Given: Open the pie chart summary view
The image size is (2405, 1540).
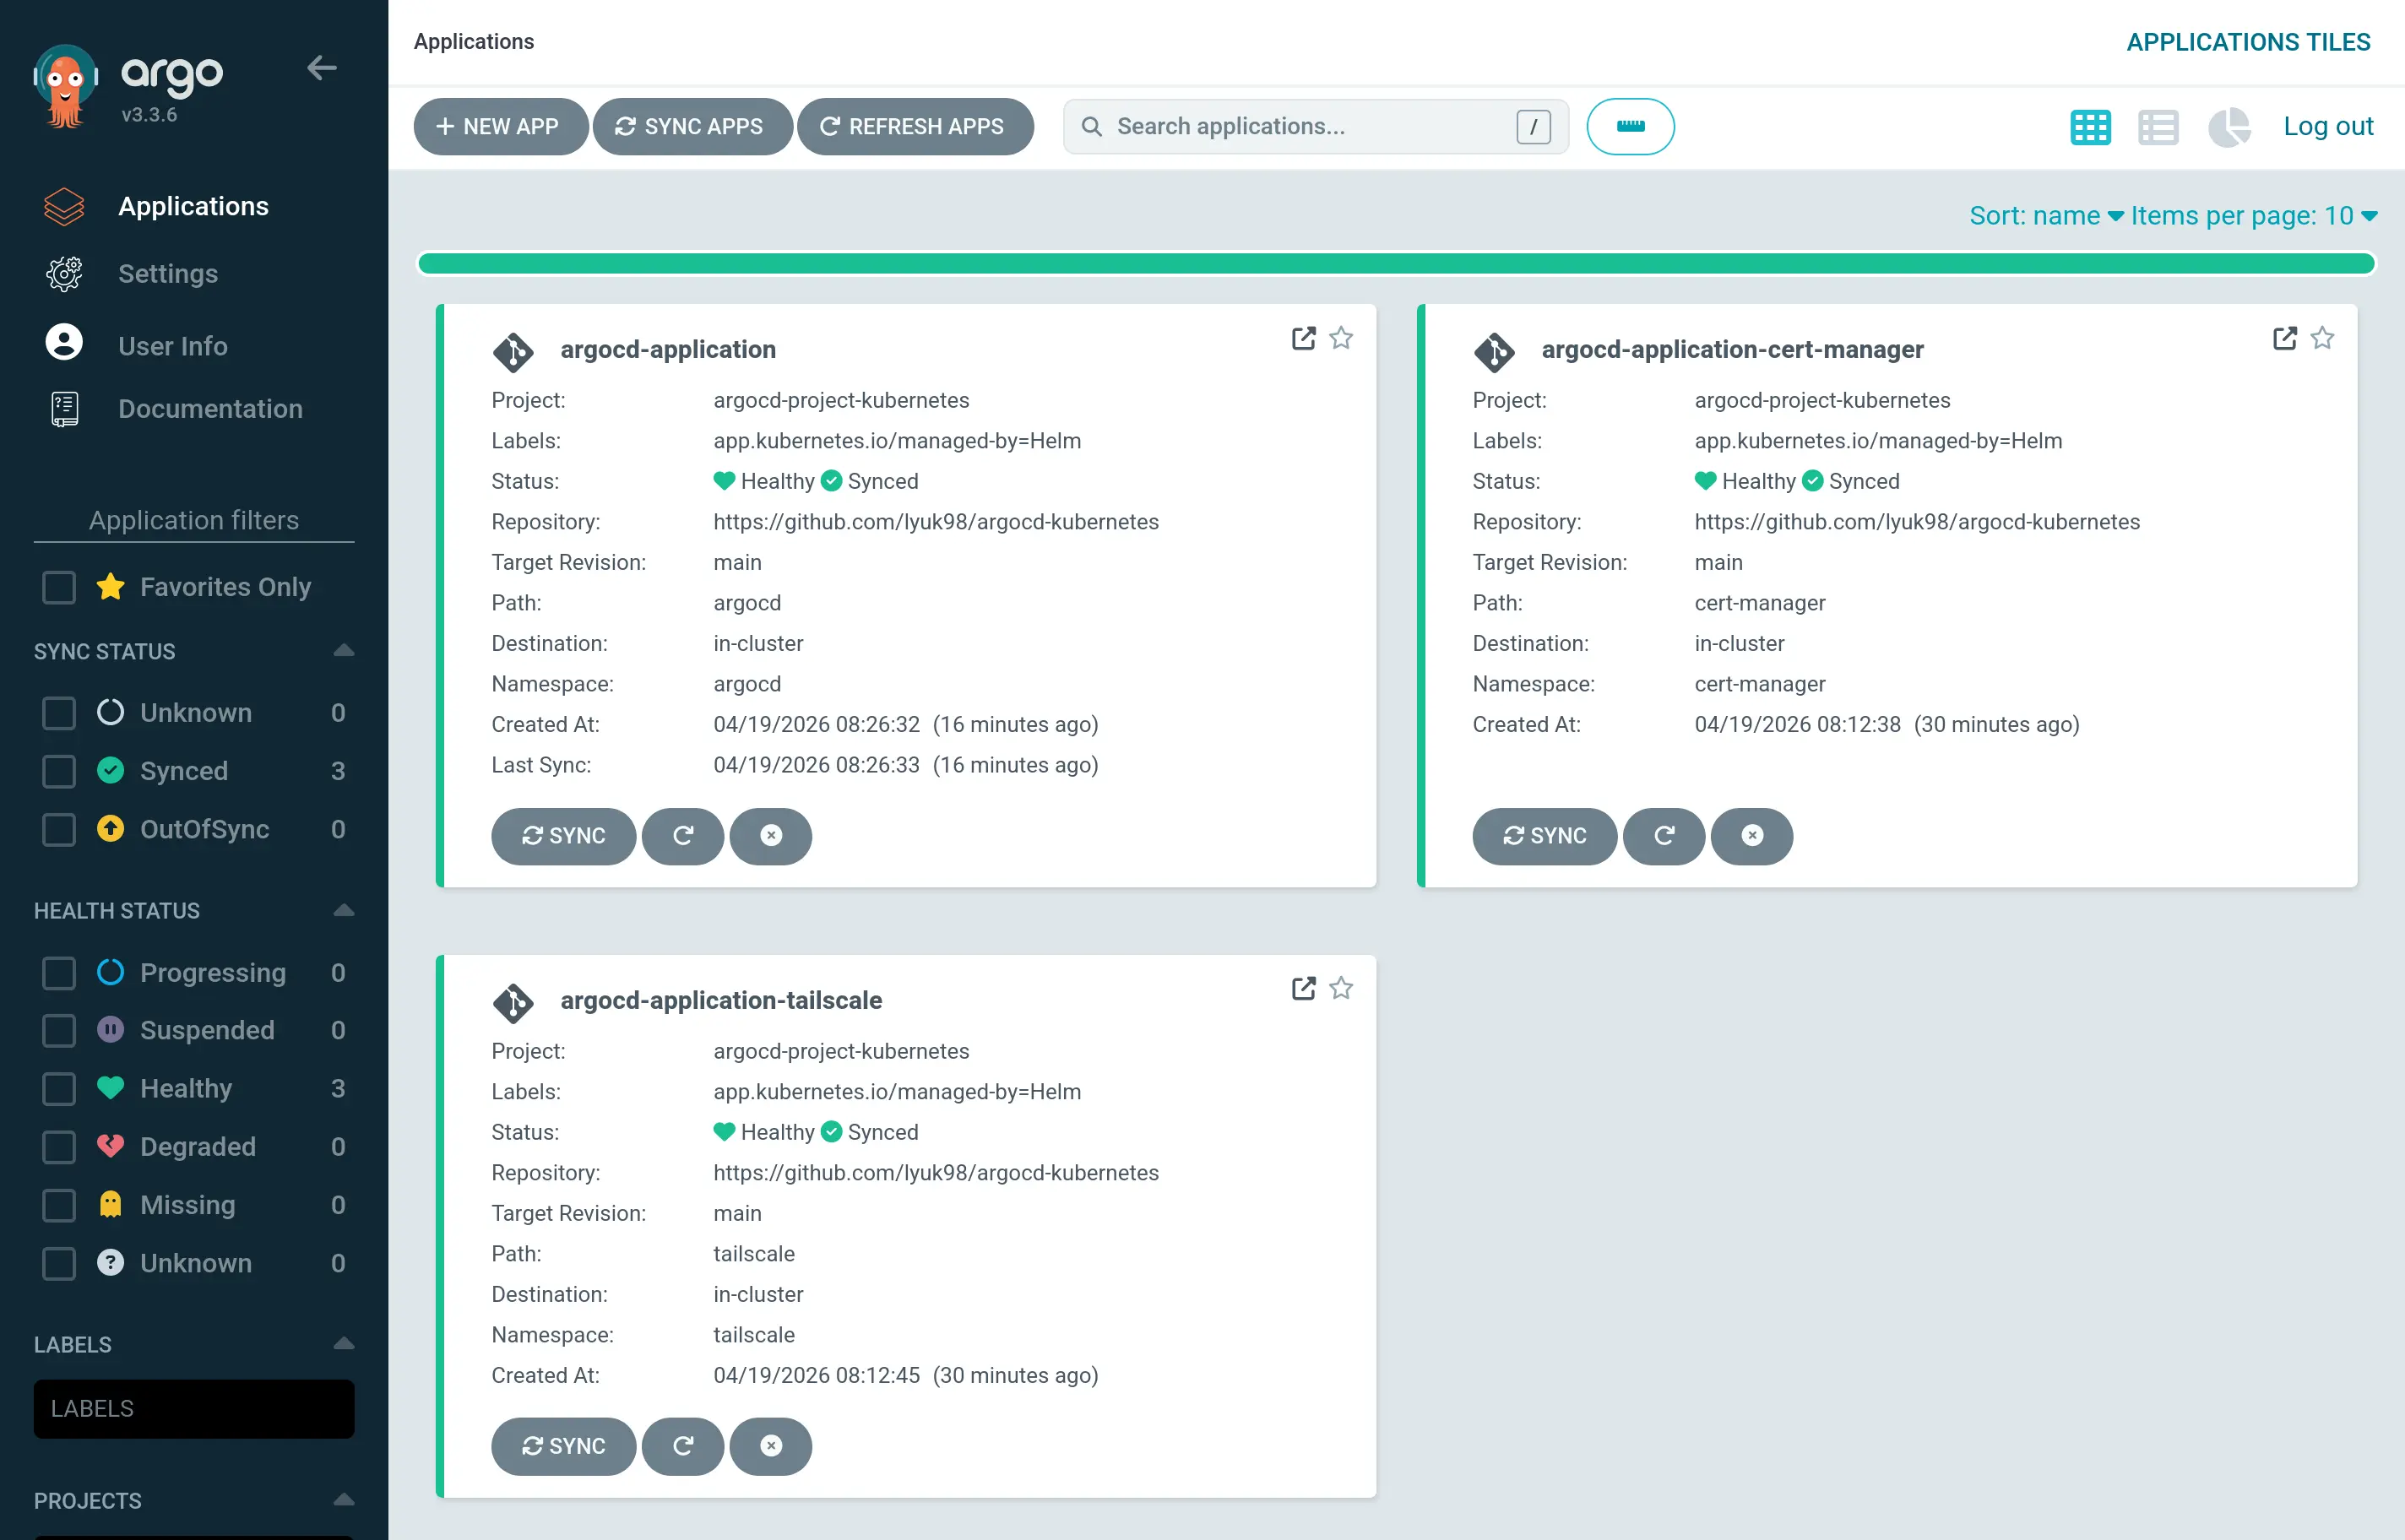Looking at the screenshot, I should 2228,126.
